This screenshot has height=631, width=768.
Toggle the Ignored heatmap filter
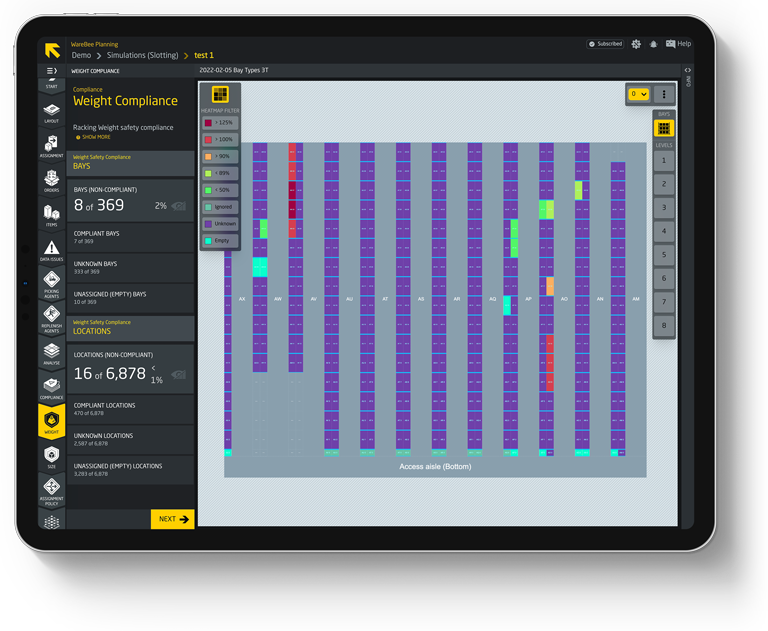tap(220, 207)
